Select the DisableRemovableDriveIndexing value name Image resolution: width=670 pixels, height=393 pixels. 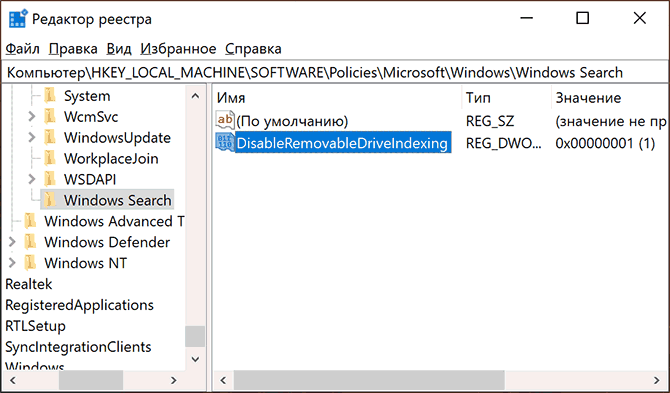[x=342, y=143]
